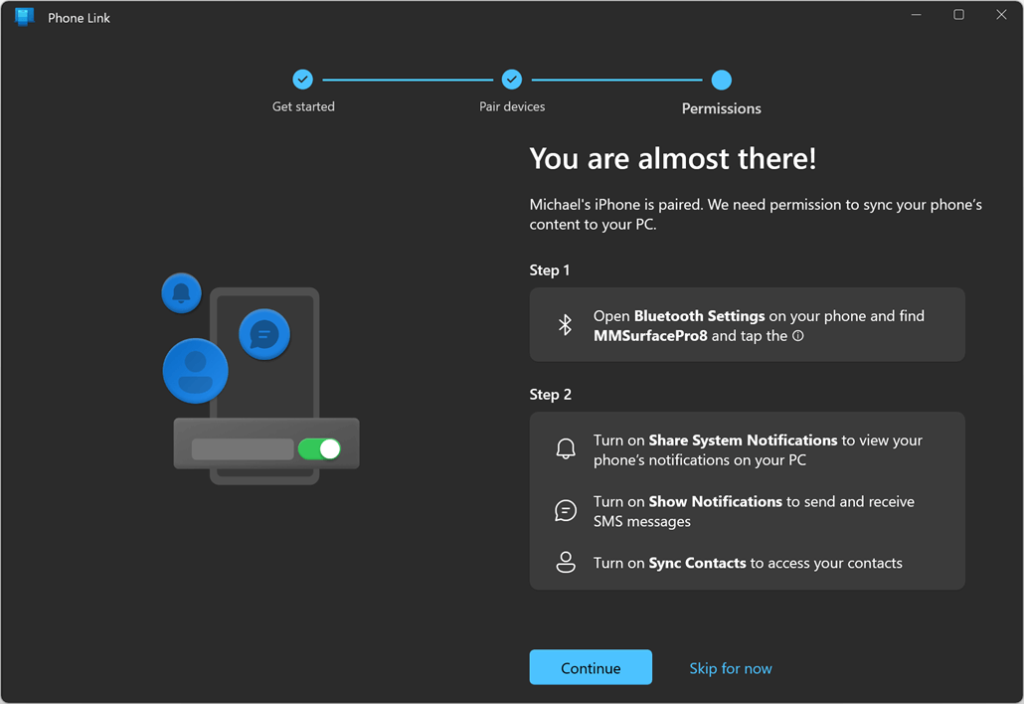Toggle the green switch in the illustration
Screen dimensions: 1024x704
[319, 449]
